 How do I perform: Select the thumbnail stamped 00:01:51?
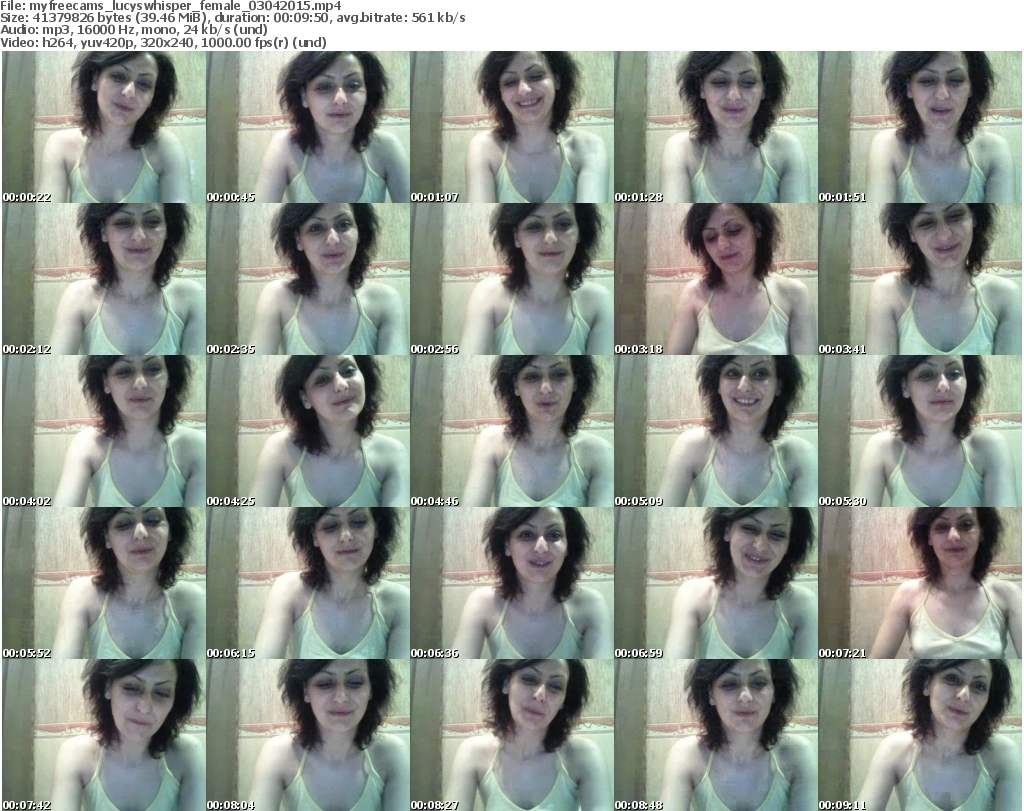920,127
